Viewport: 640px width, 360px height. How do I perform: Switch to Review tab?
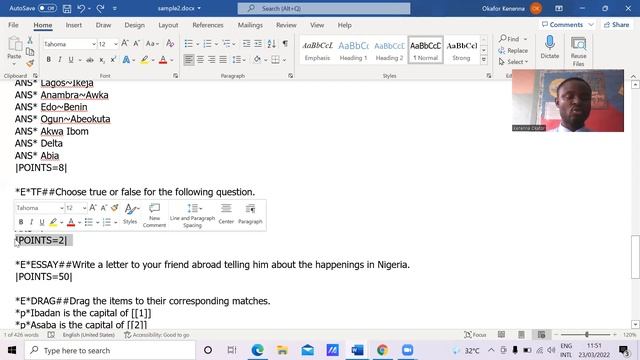coord(286,25)
